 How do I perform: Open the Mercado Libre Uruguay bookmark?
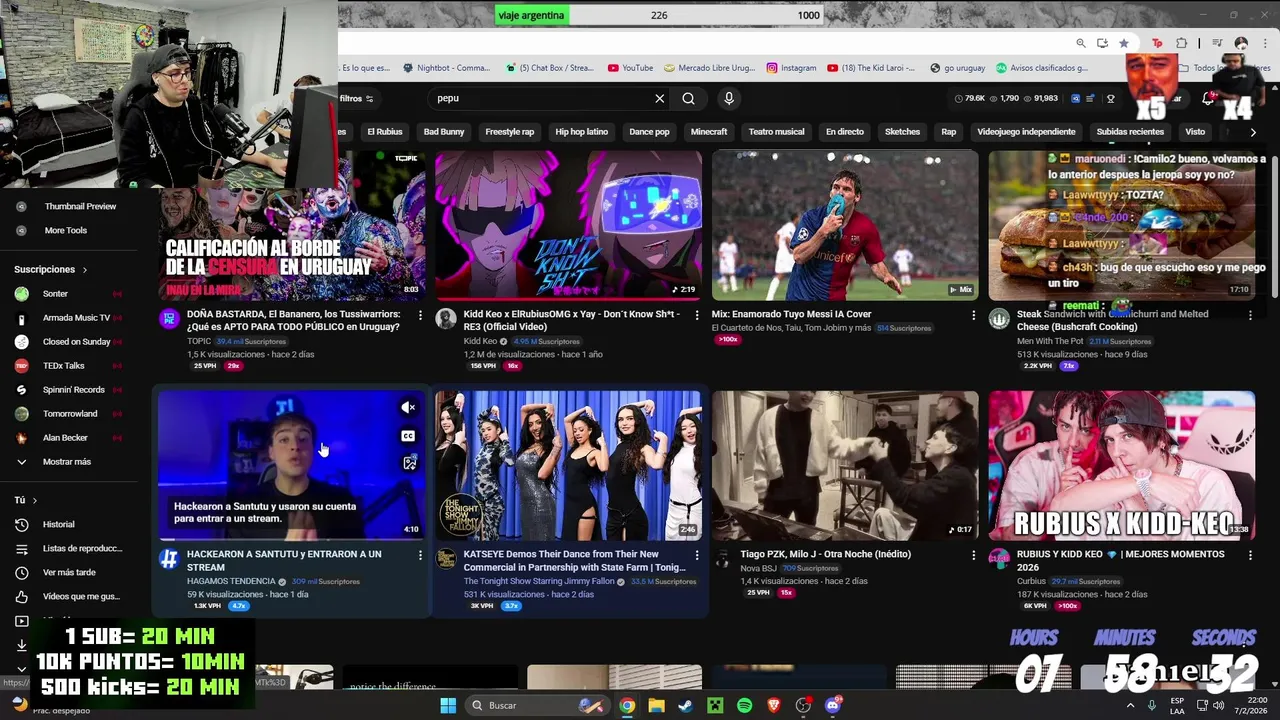tap(708, 68)
